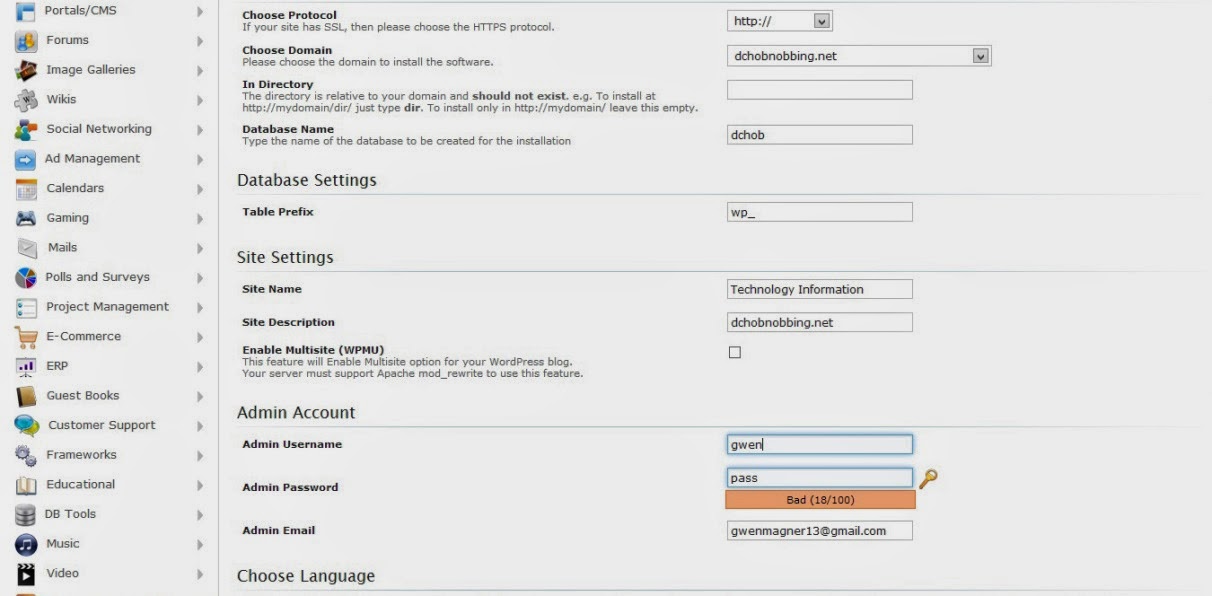Click the Forums category icon
The image size is (1212, 596).
[26, 41]
